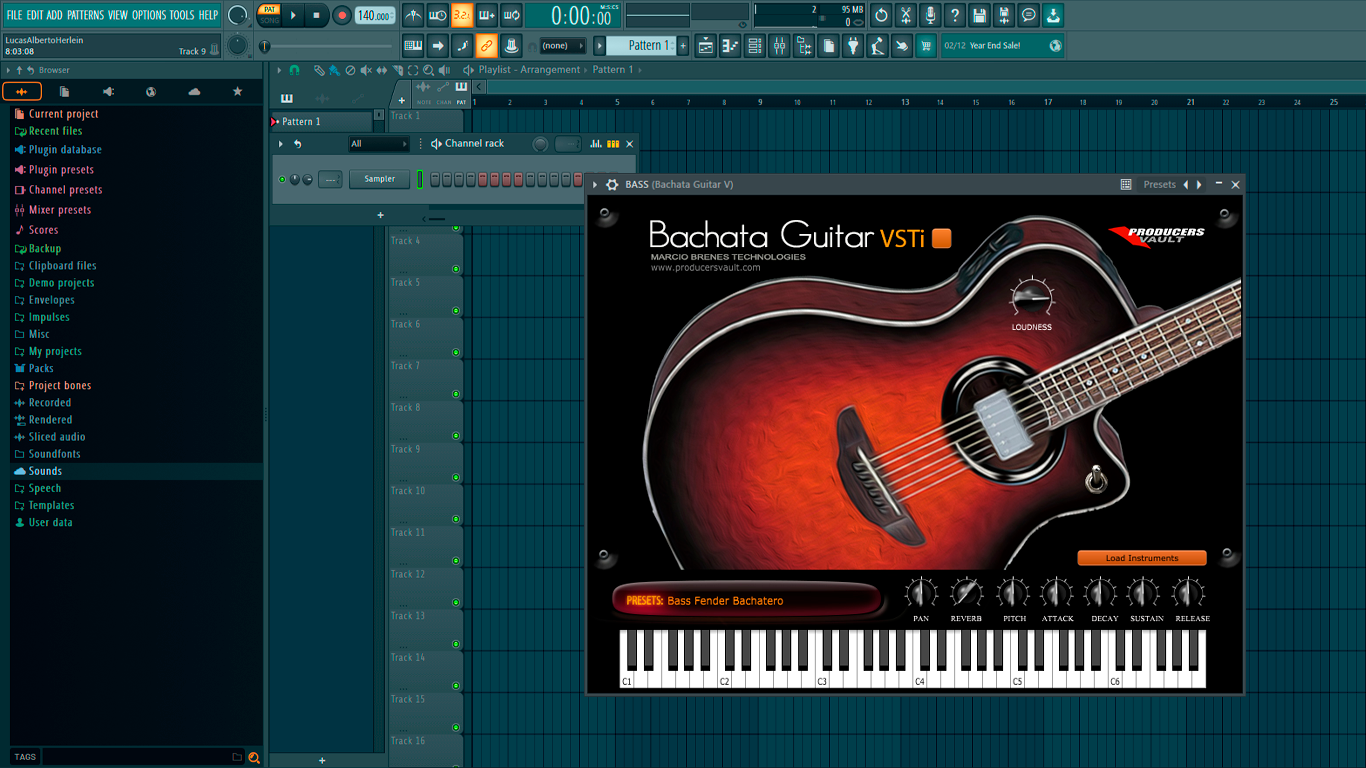
Task: Toggle the multilink to controllers icon
Action: pos(511,45)
